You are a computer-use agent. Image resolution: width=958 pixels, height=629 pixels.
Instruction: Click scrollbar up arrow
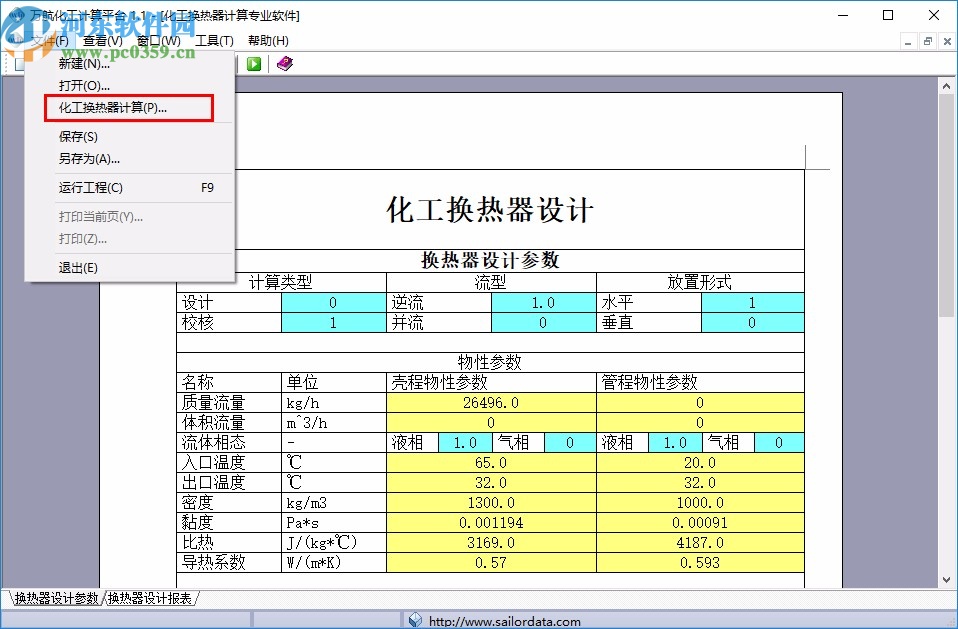point(946,86)
